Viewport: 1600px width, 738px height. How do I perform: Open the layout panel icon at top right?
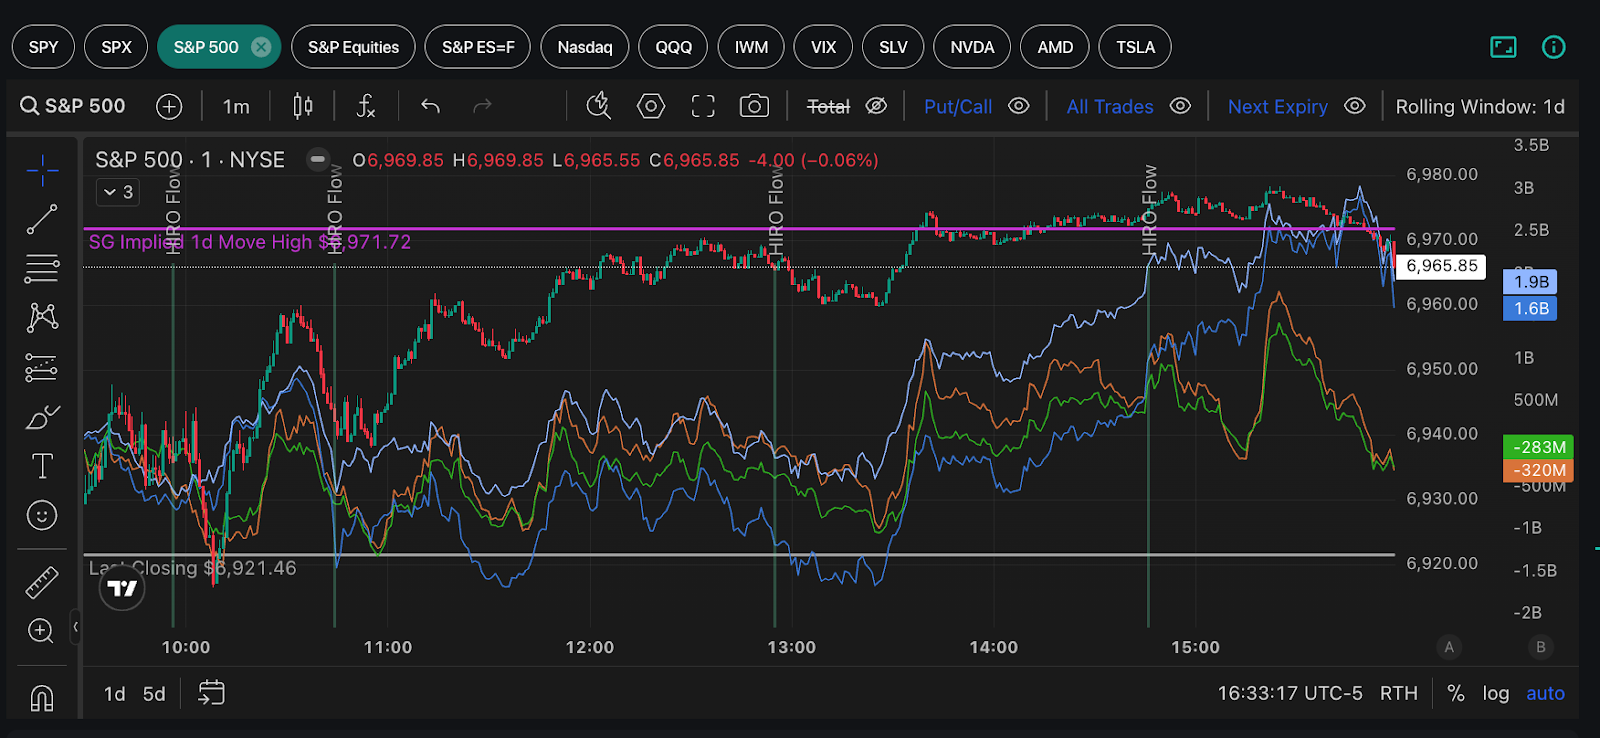click(x=1503, y=47)
